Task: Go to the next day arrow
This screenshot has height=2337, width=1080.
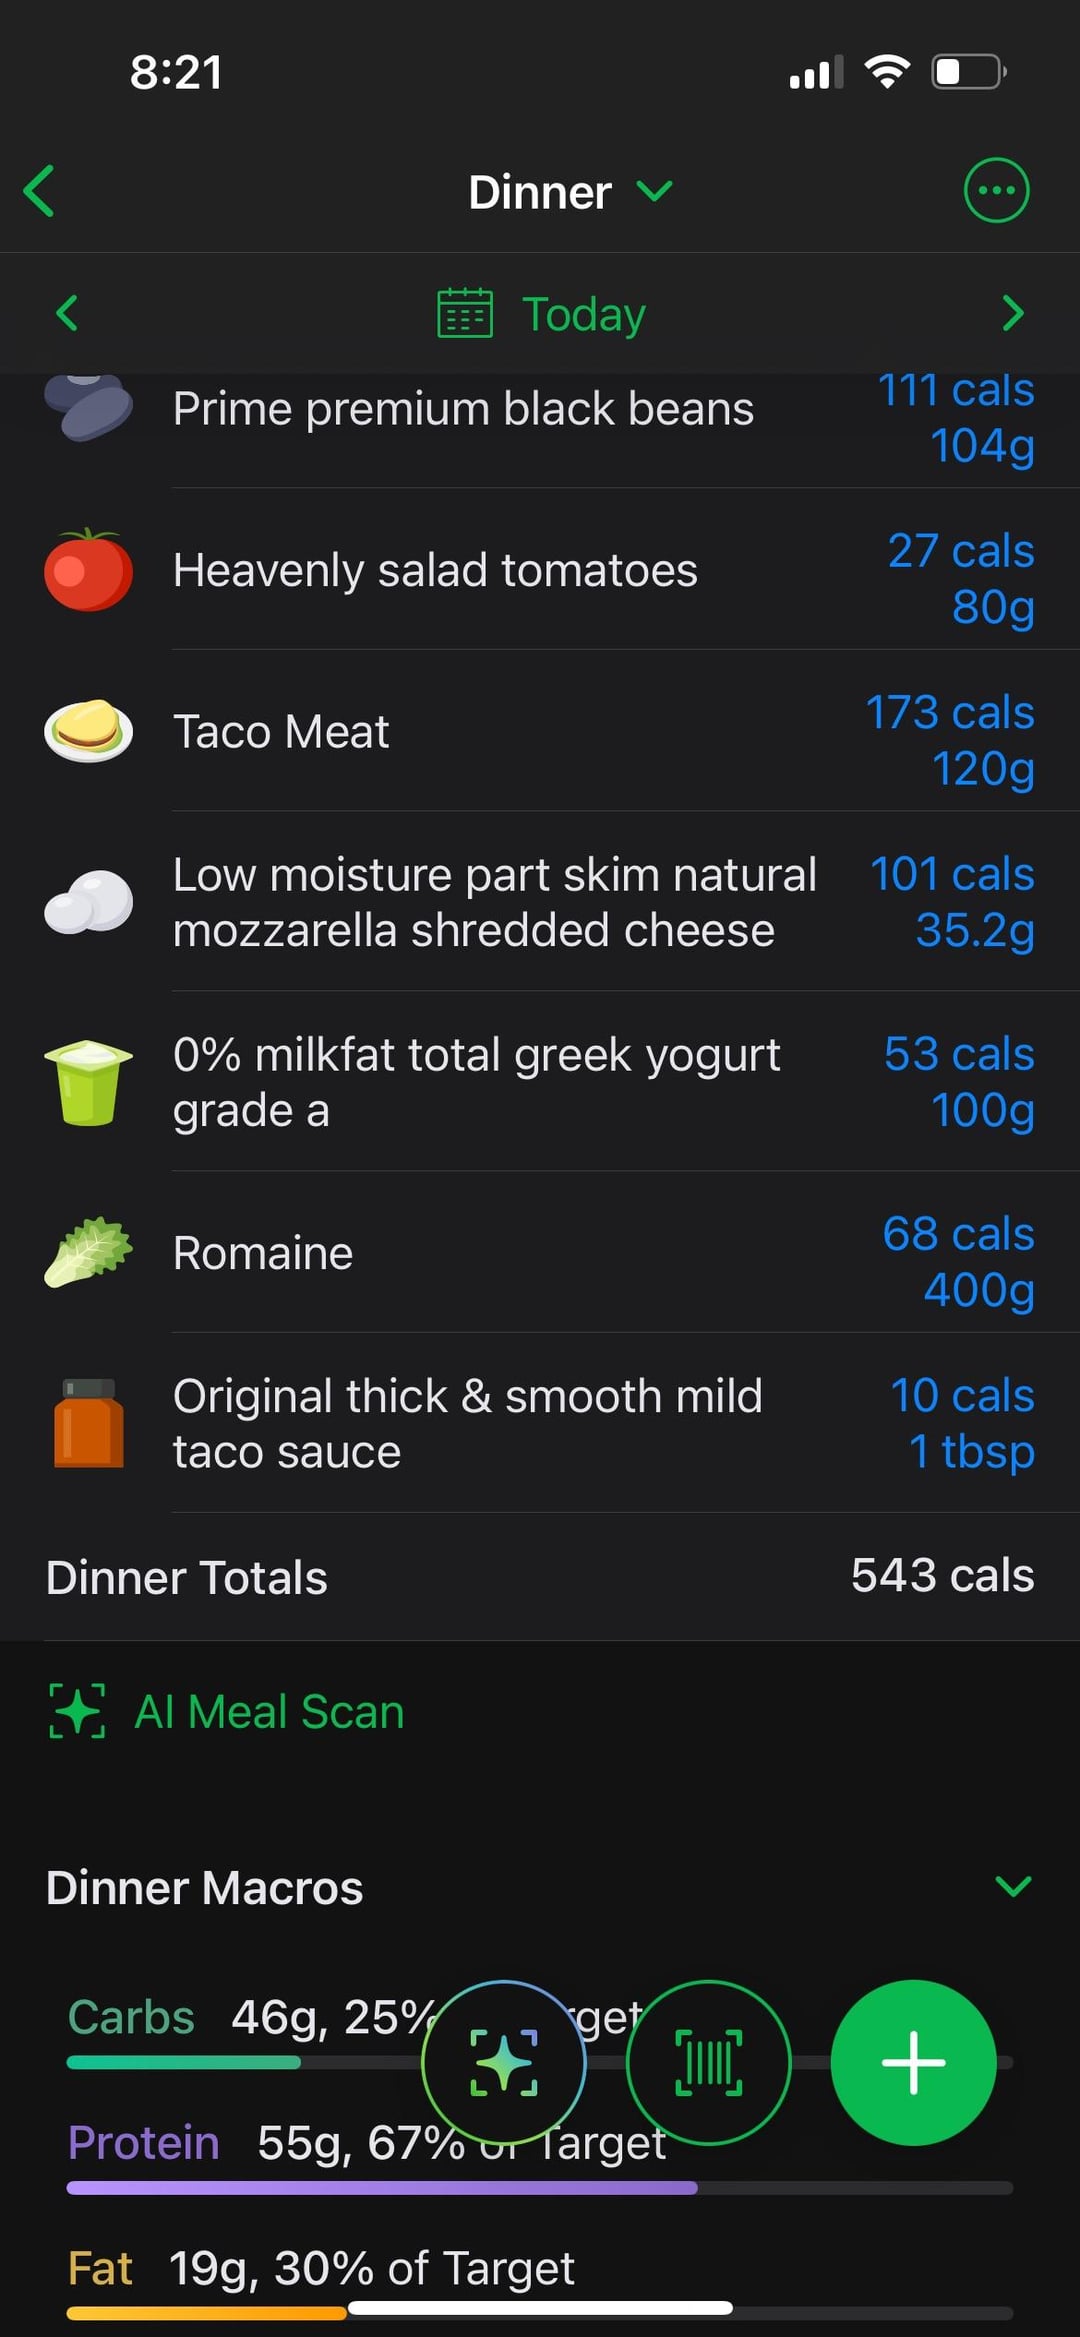Action: coord(1012,313)
